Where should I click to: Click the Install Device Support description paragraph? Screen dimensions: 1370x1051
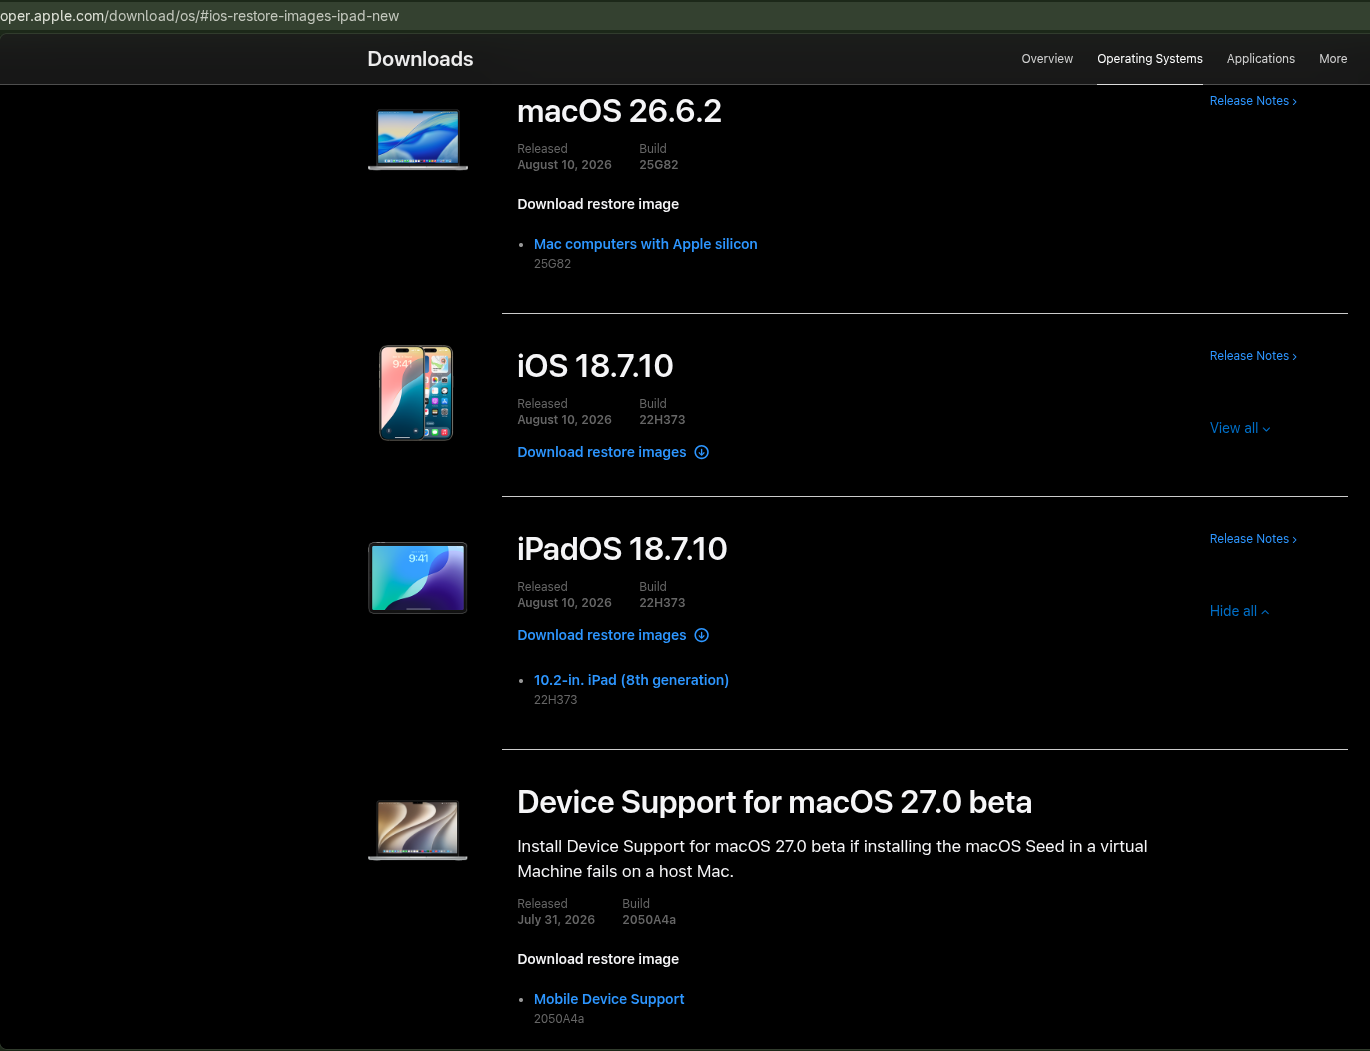[832, 859]
